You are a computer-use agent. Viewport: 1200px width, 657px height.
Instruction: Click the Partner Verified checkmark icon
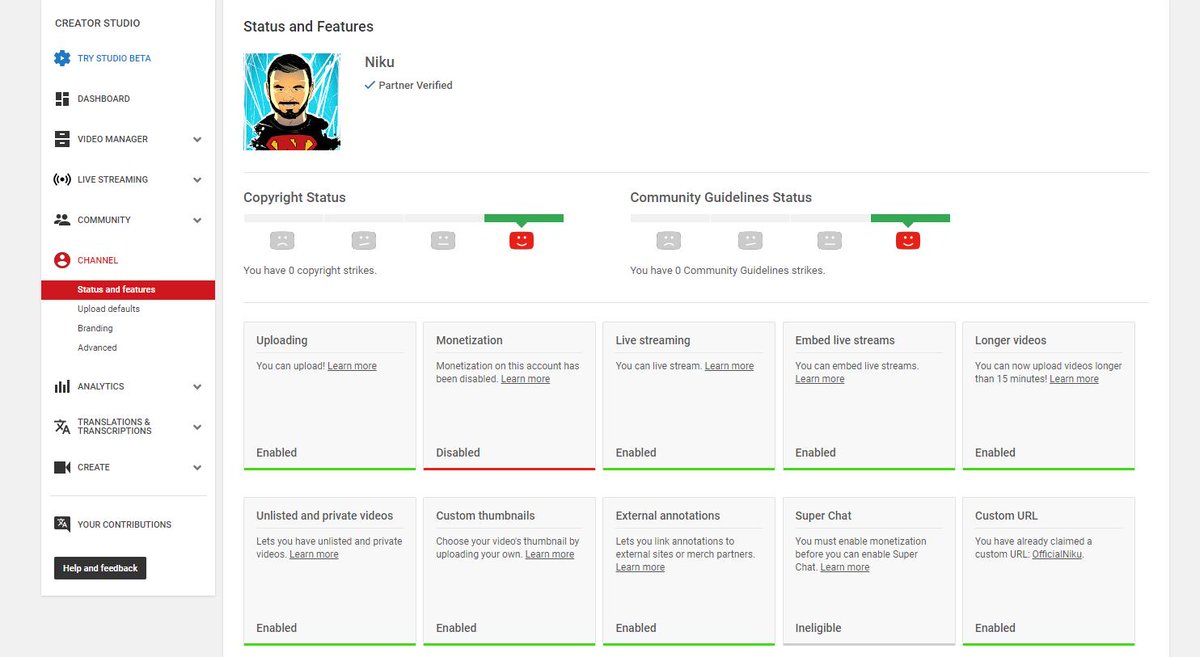tap(370, 85)
